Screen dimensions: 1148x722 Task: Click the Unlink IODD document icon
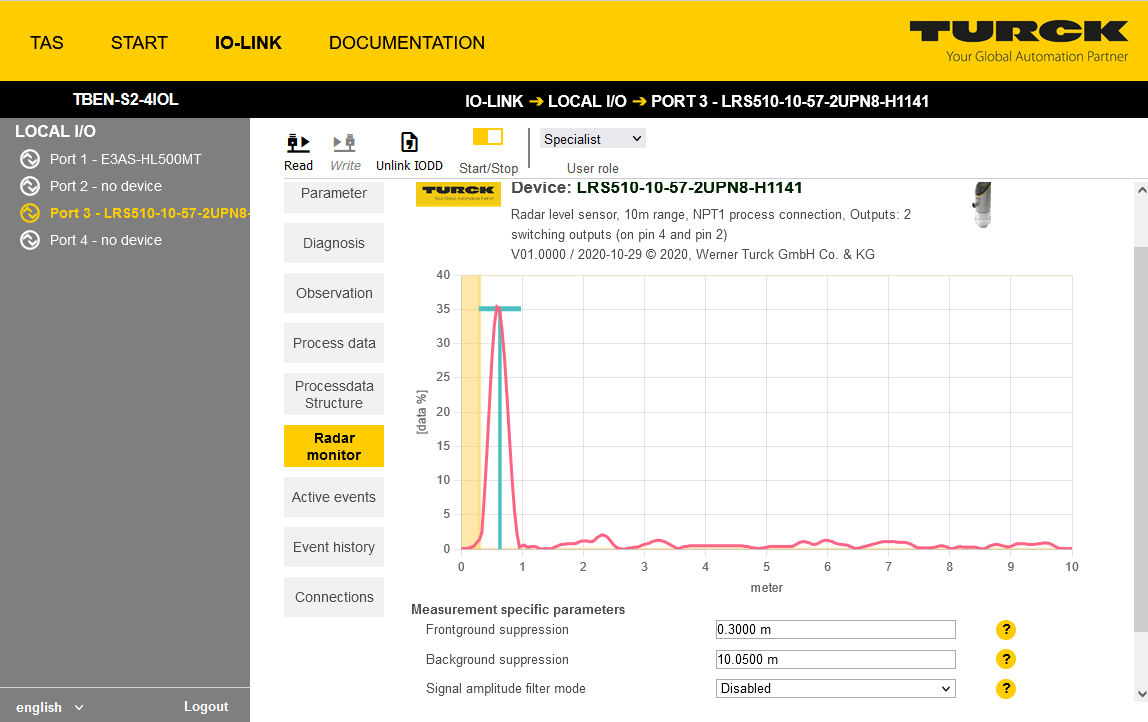pyautogui.click(x=409, y=143)
